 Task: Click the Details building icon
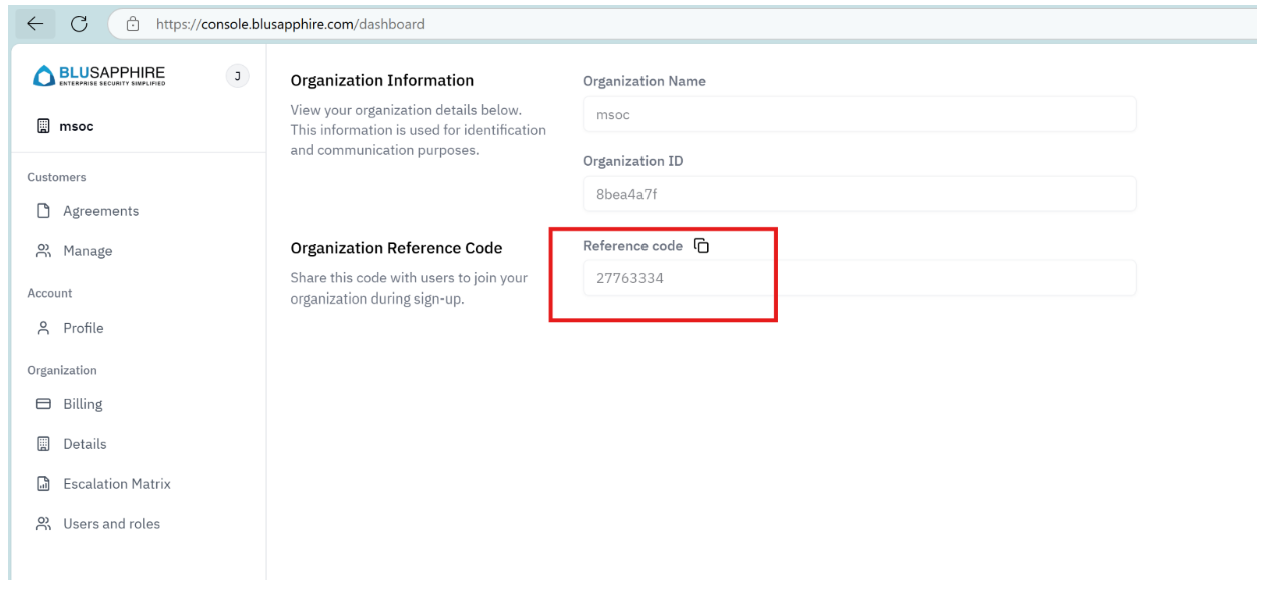(43, 444)
